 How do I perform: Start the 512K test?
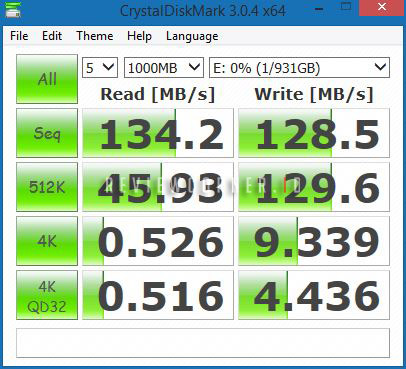click(x=47, y=187)
